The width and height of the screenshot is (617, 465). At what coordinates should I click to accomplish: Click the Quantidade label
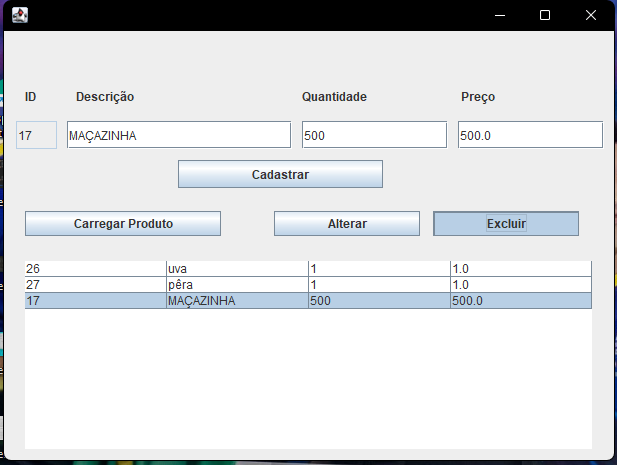[334, 97]
